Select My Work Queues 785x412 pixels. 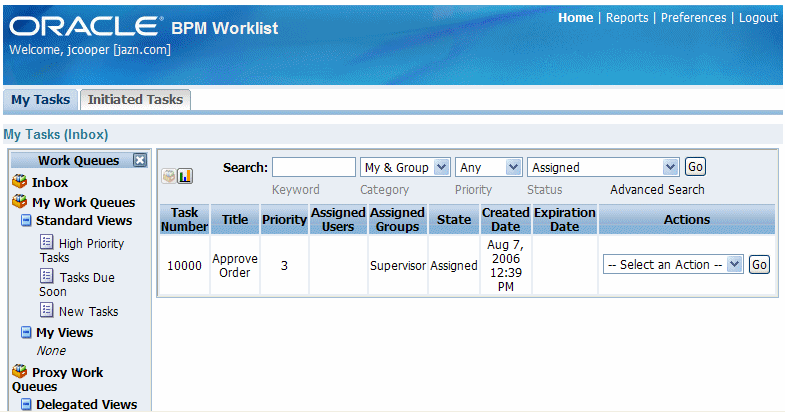[x=84, y=202]
